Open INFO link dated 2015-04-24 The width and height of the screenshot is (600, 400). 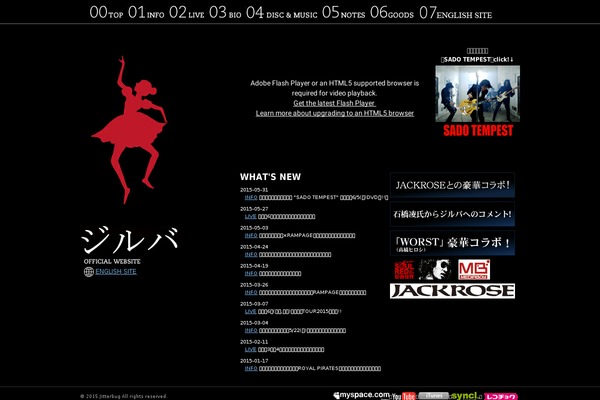pyautogui.click(x=251, y=254)
